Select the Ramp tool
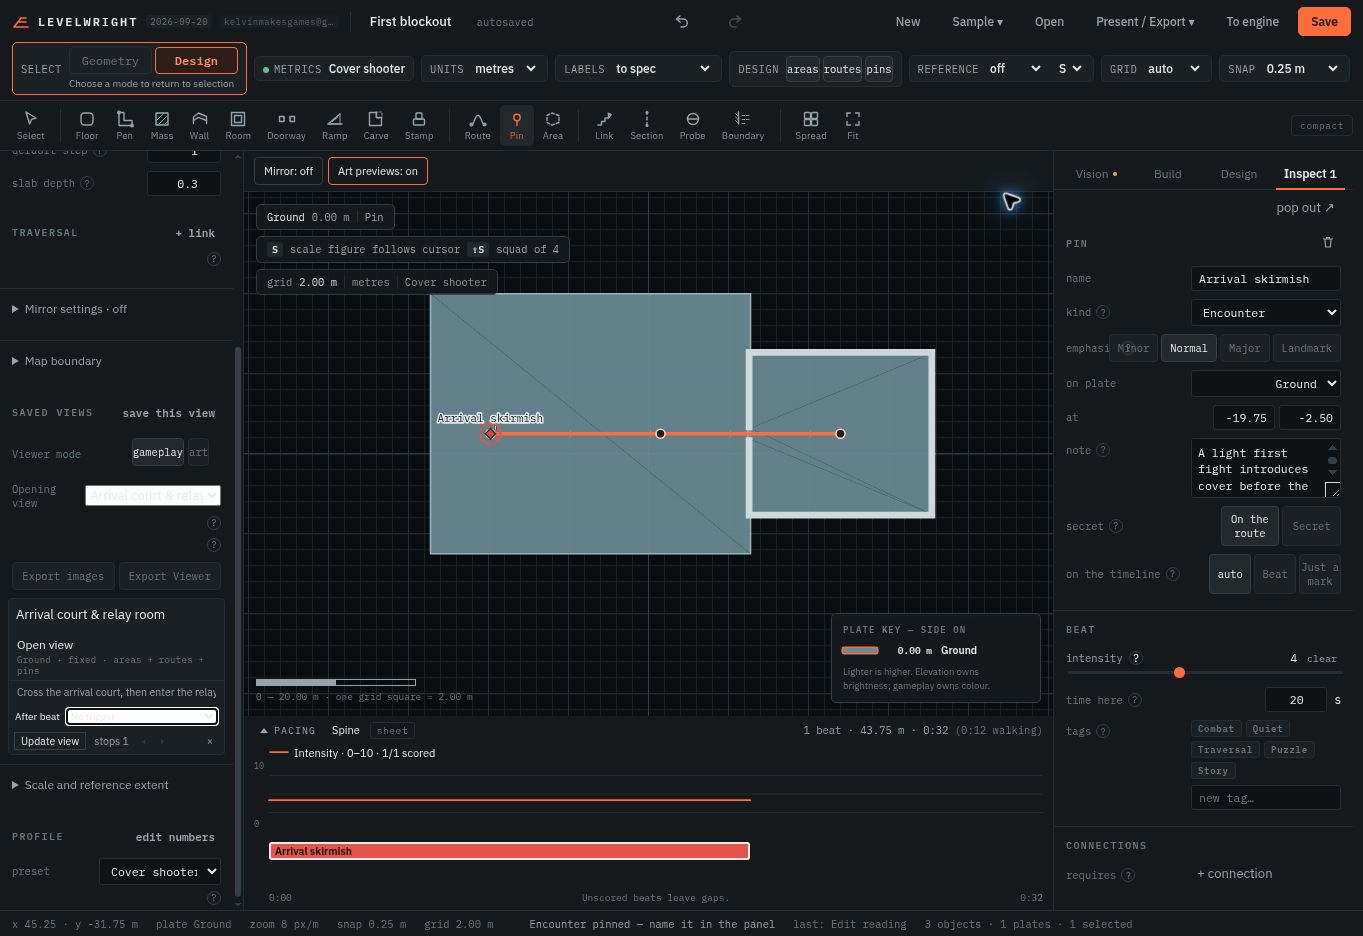The height and width of the screenshot is (936, 1363). click(x=334, y=125)
